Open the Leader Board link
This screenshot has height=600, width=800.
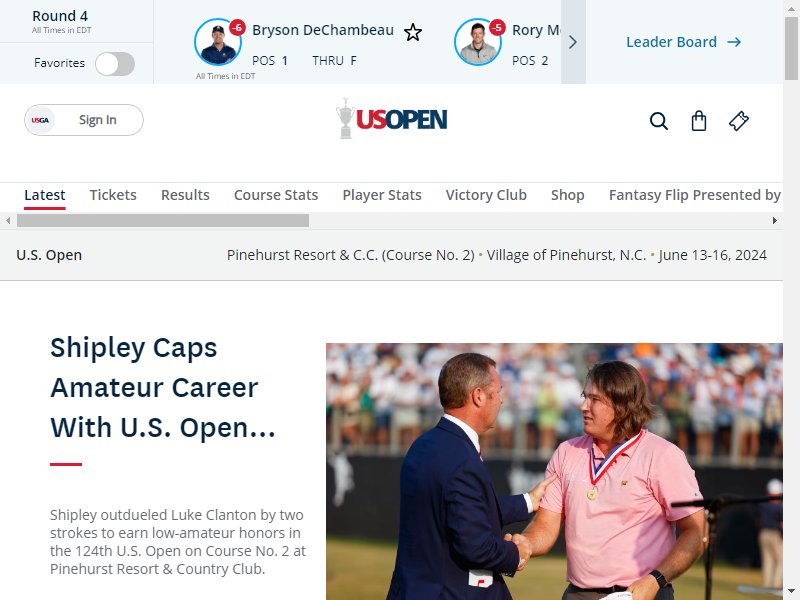[684, 42]
